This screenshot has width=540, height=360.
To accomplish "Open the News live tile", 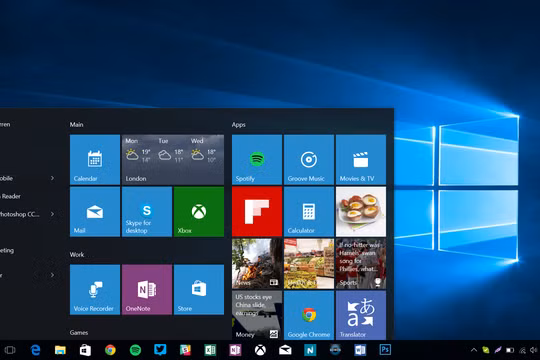I will tap(257, 264).
